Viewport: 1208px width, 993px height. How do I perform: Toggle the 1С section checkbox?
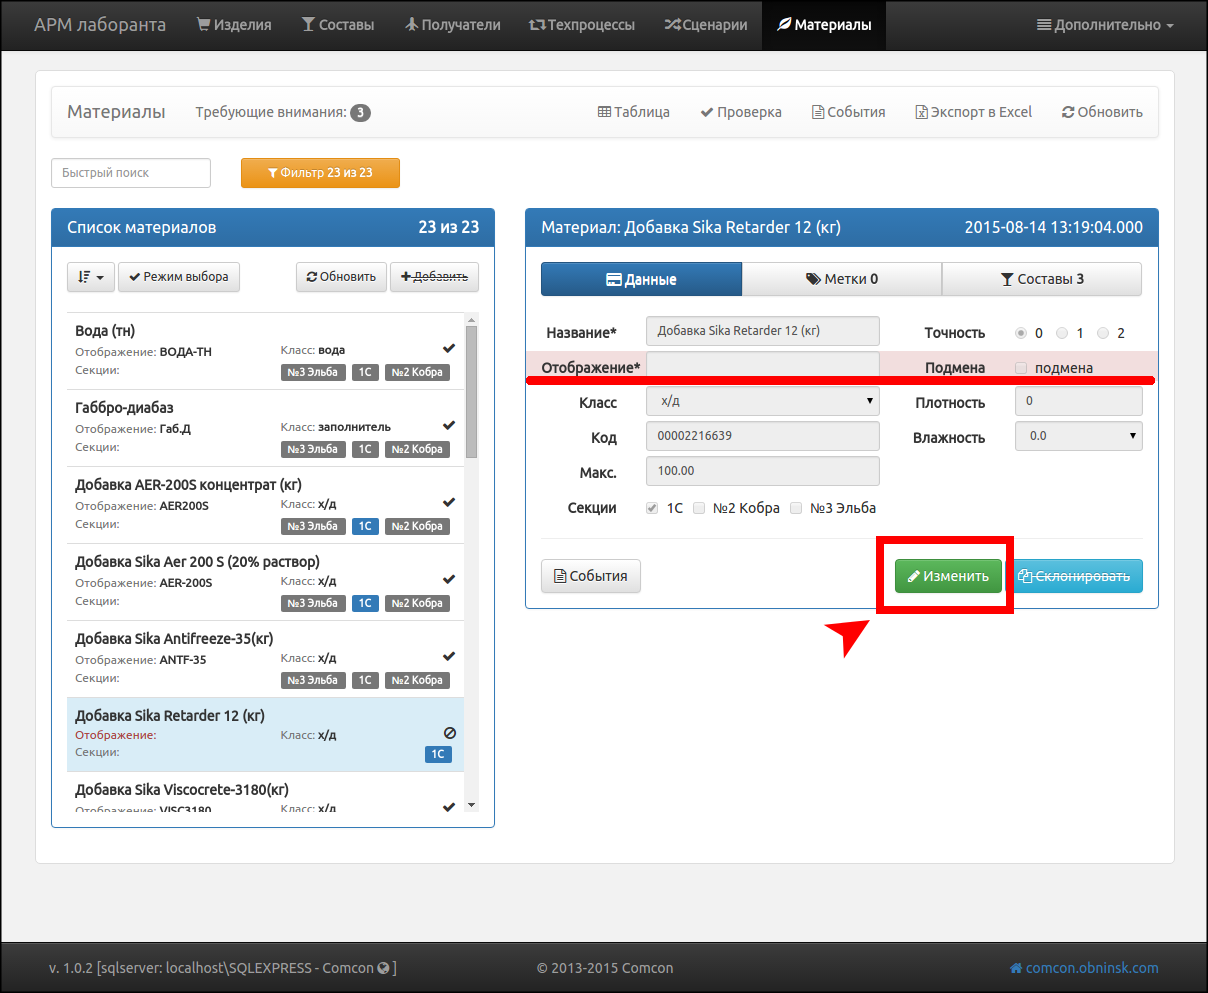(653, 508)
